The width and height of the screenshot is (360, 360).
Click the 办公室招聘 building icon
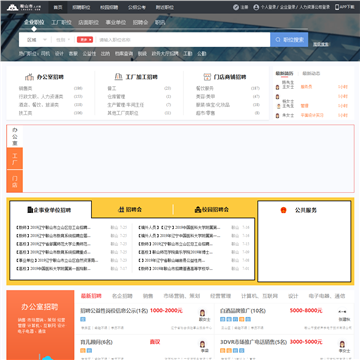click(29, 77)
